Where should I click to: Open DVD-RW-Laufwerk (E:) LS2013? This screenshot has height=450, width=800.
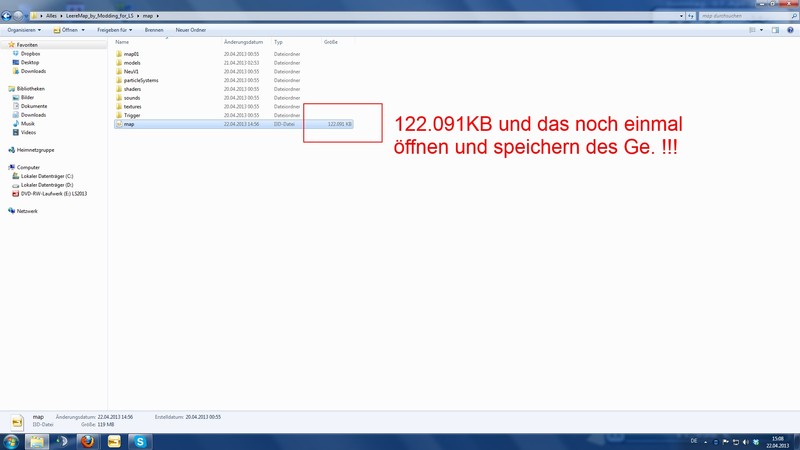(54, 194)
